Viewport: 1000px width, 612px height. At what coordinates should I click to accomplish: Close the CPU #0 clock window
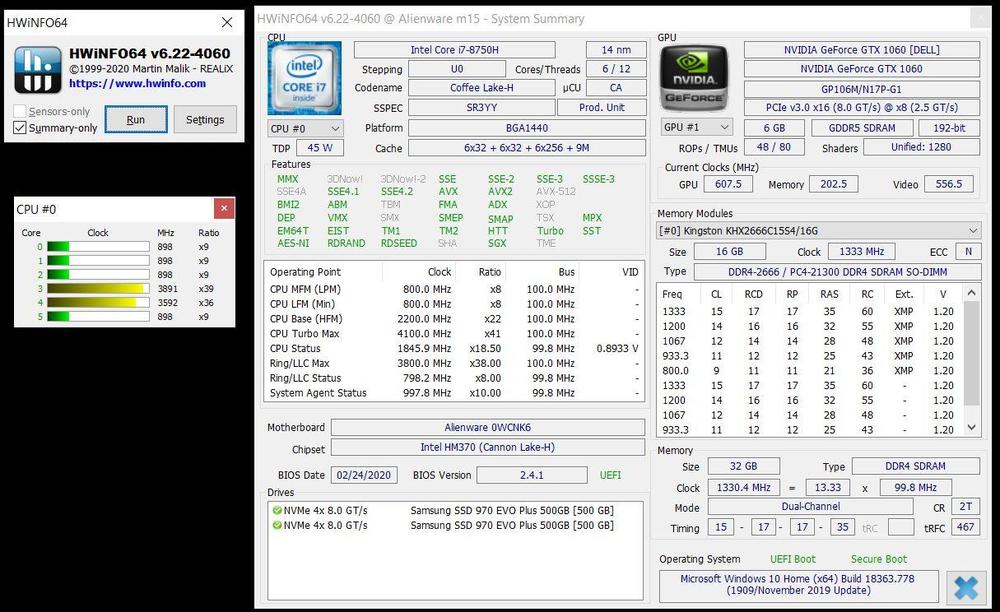[x=225, y=208]
